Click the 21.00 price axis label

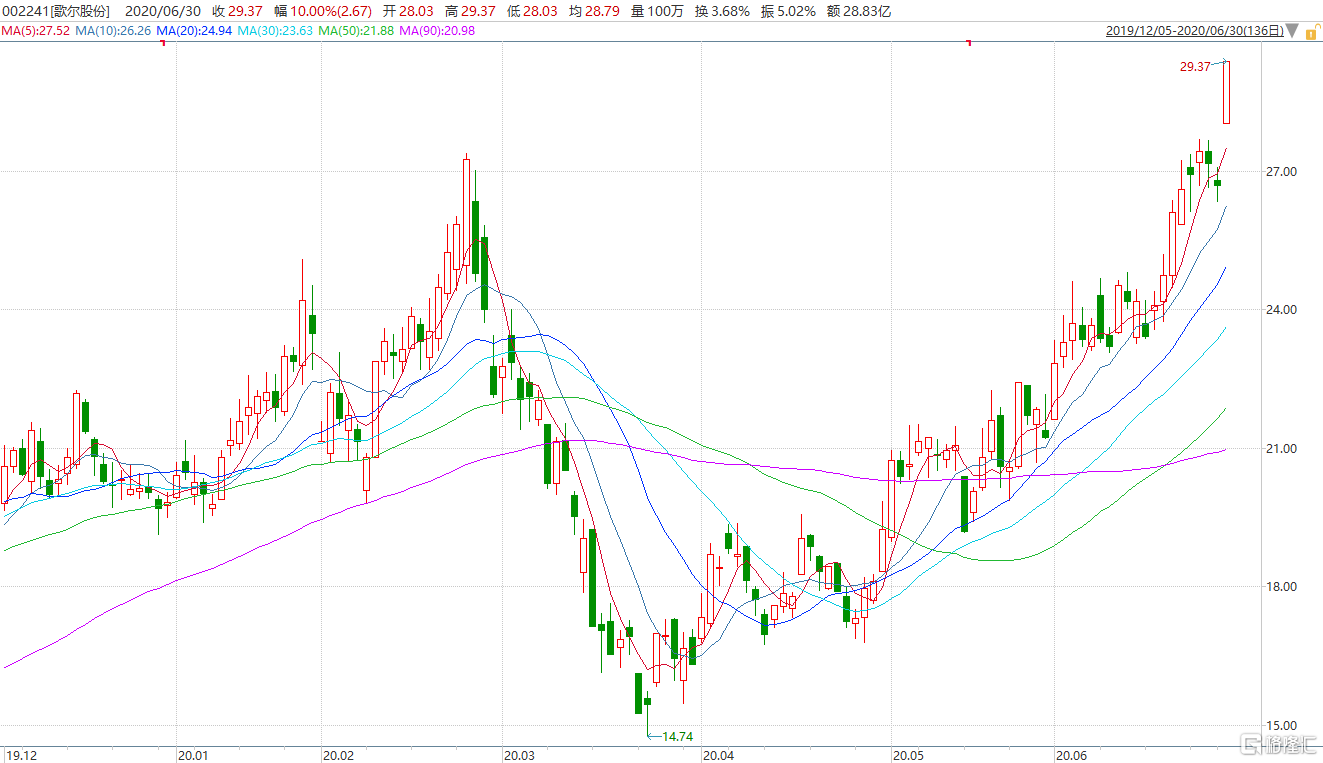[1281, 449]
